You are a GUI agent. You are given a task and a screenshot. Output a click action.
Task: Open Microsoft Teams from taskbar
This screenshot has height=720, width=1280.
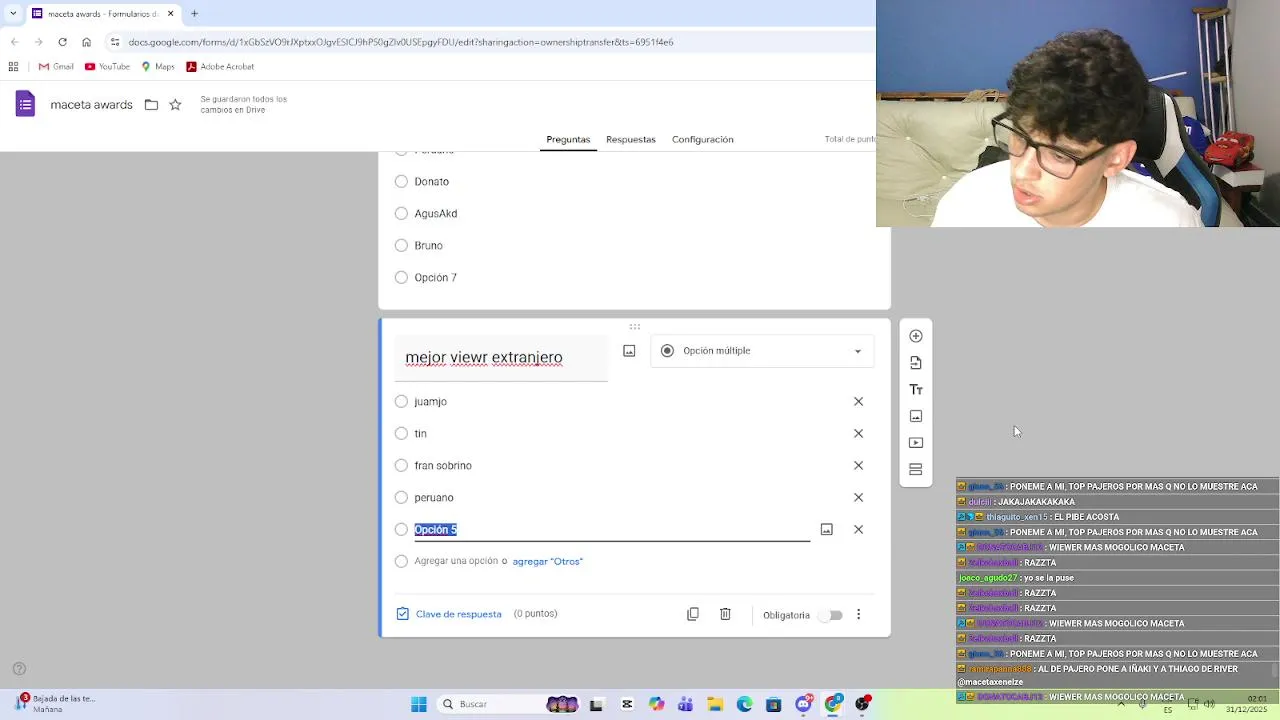685,704
